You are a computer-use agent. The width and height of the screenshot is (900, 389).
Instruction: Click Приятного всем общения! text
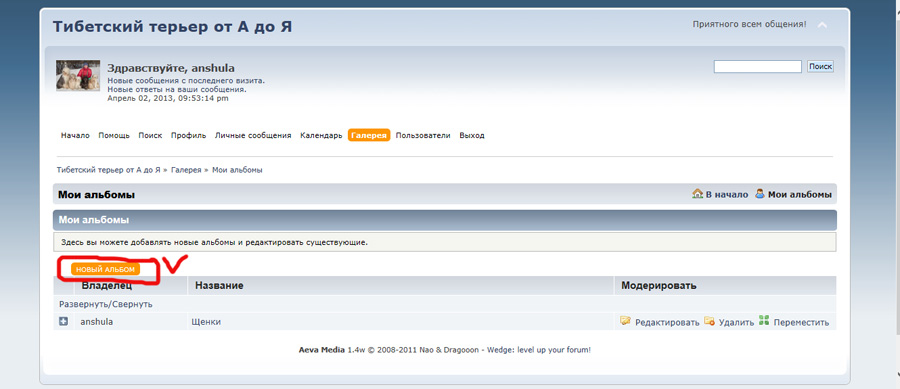tap(749, 25)
